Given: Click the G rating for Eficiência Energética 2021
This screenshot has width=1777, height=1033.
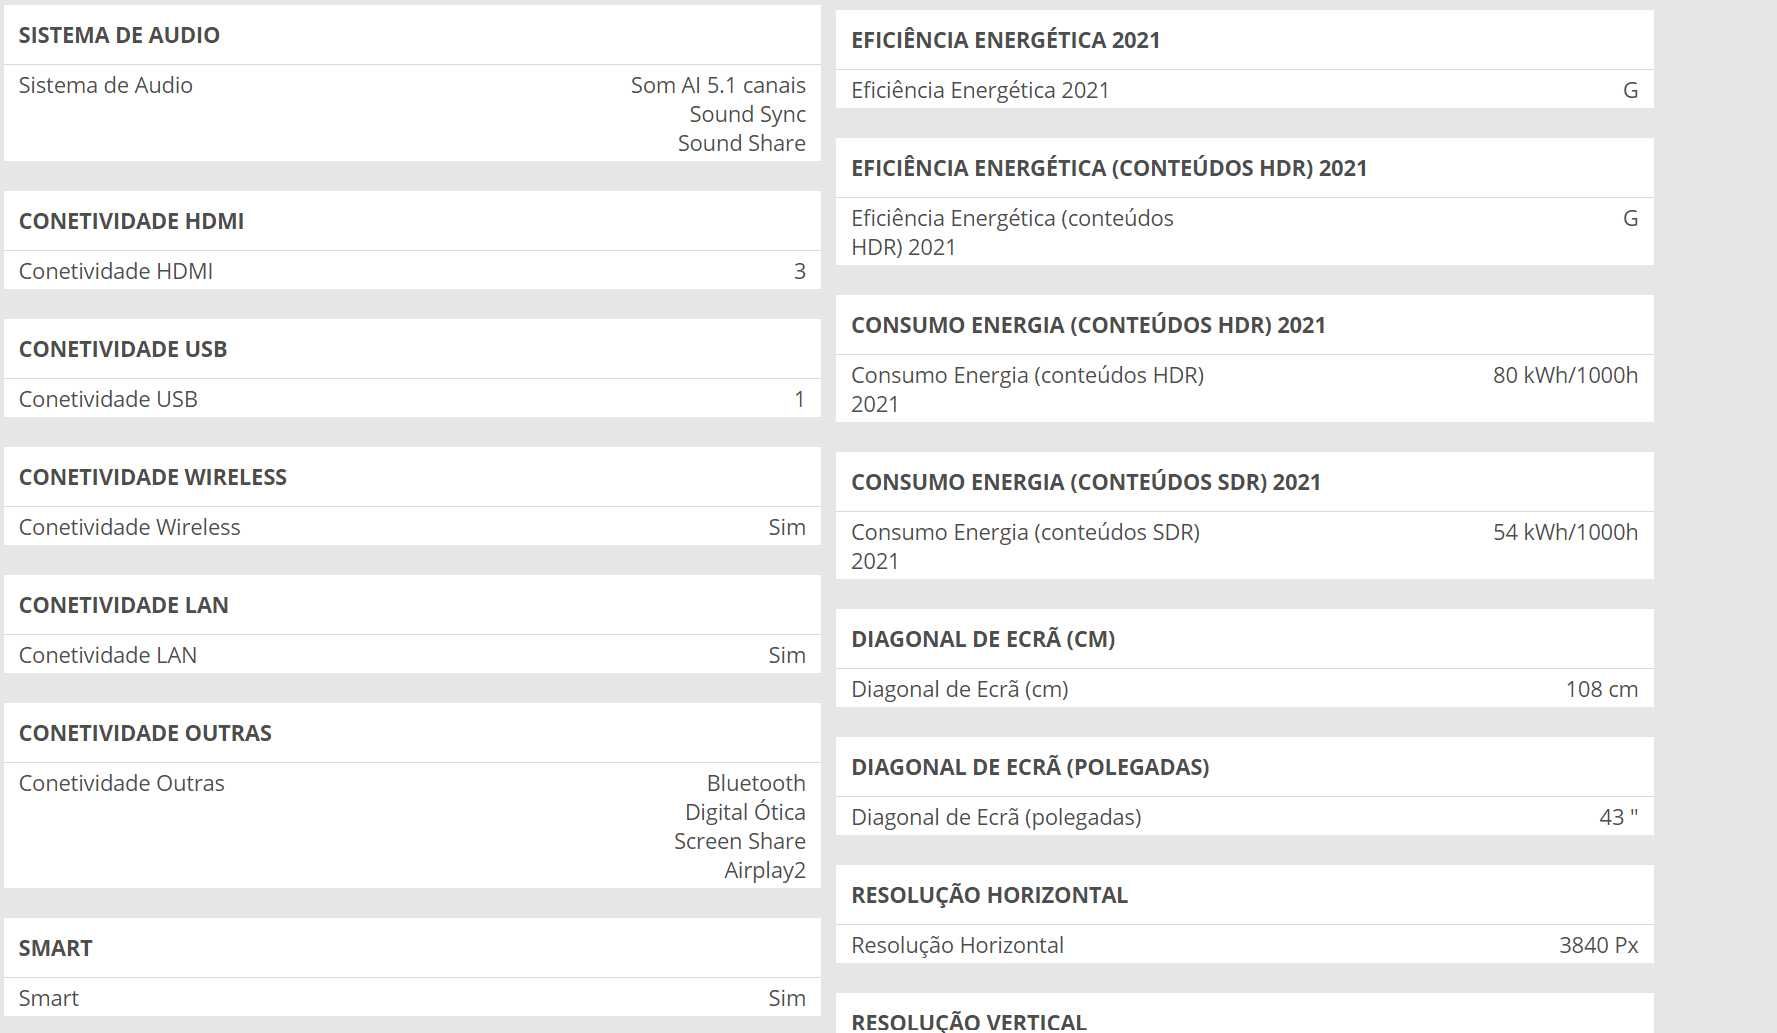Looking at the screenshot, I should click(1629, 90).
